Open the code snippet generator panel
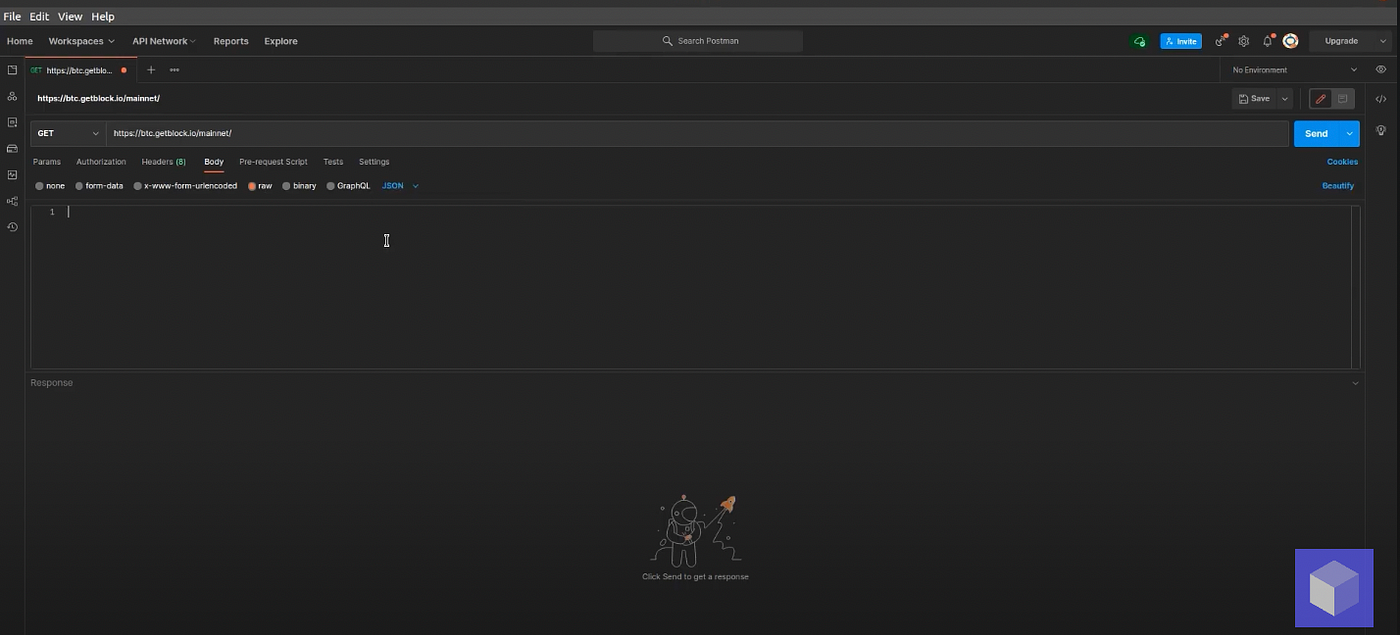Screen dimensions: 1400x635 [x=1381, y=98]
